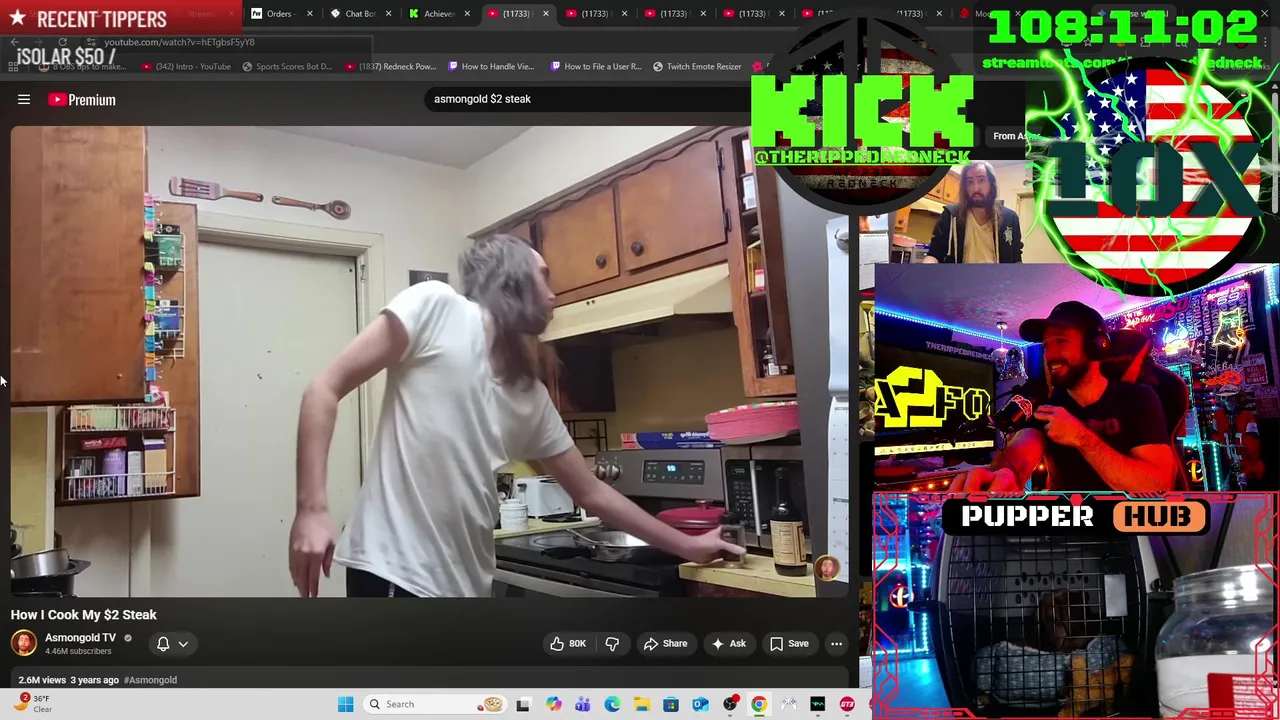Screen dimensions: 1280x720
Task: Click the #Asmongold hashtag link
Action: tap(150, 680)
